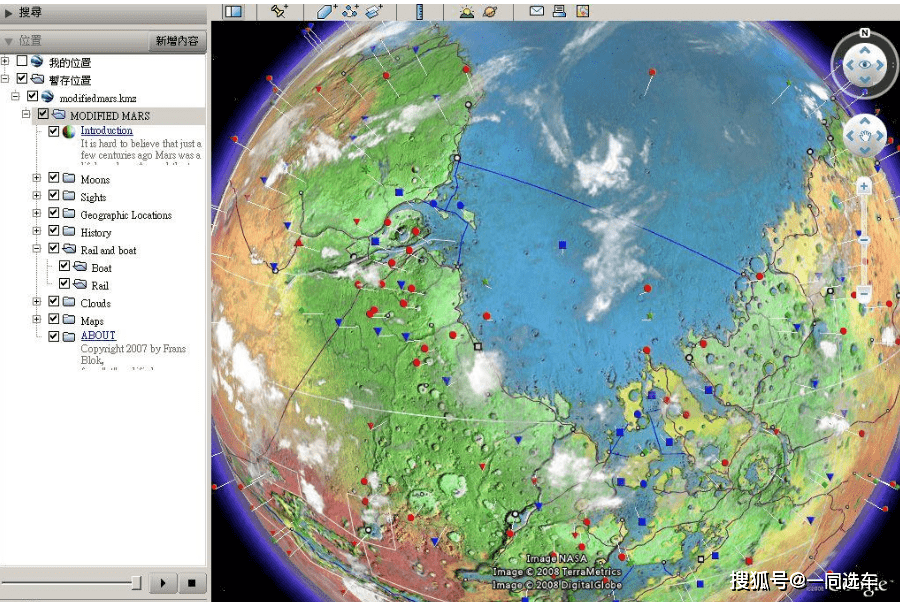
Task: Click the zoom slider handle
Action: pyautogui.click(x=864, y=240)
